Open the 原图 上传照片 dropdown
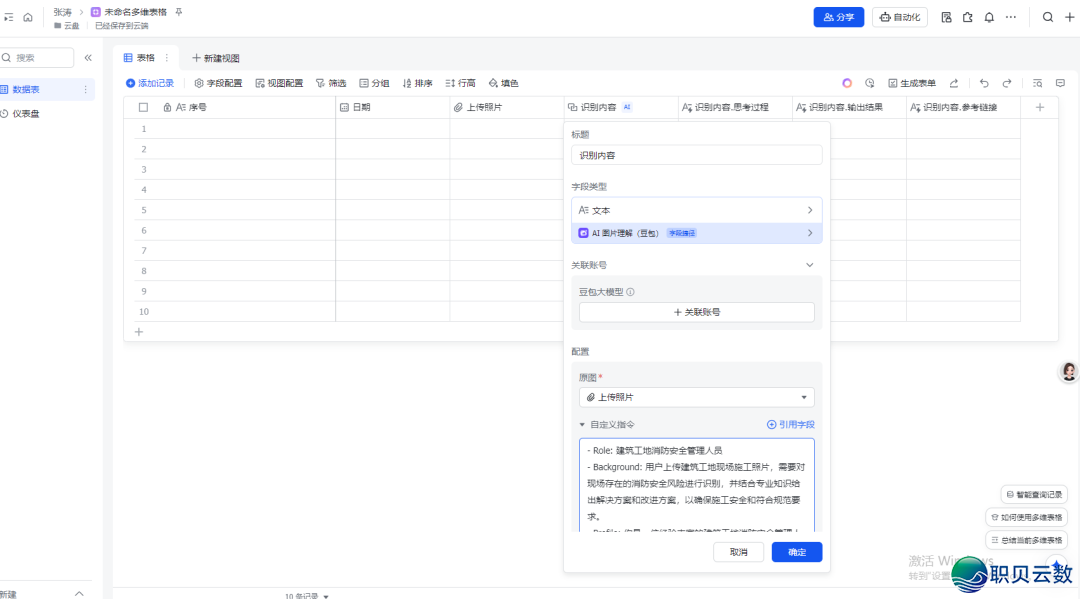1080x599 pixels. [x=696, y=397]
